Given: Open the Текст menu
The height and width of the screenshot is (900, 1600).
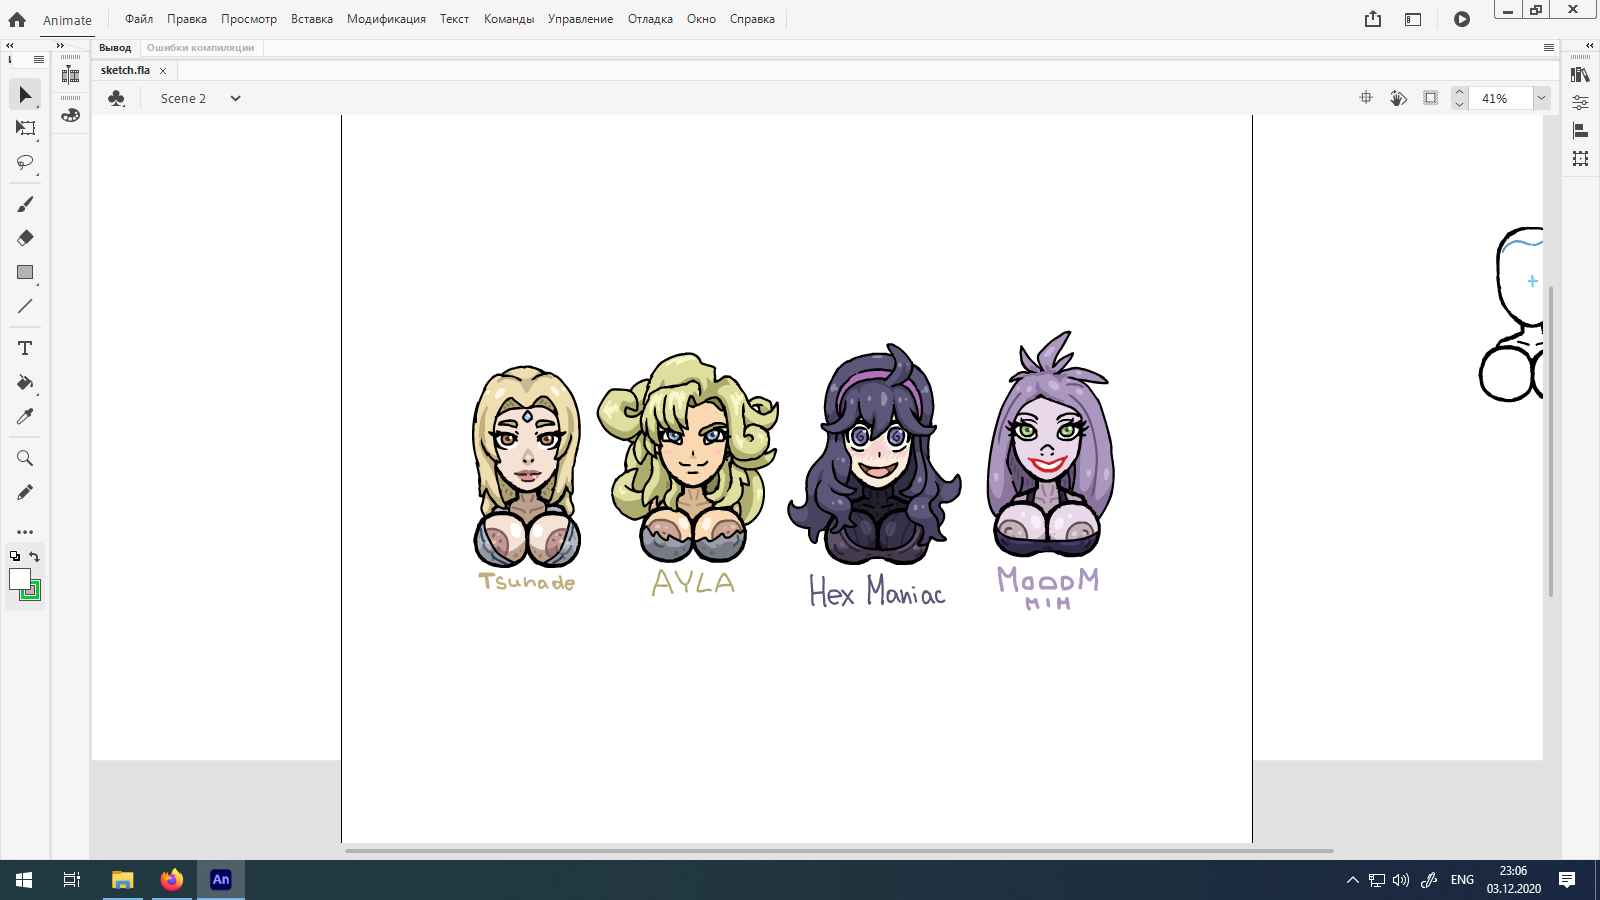Looking at the screenshot, I should tap(454, 19).
